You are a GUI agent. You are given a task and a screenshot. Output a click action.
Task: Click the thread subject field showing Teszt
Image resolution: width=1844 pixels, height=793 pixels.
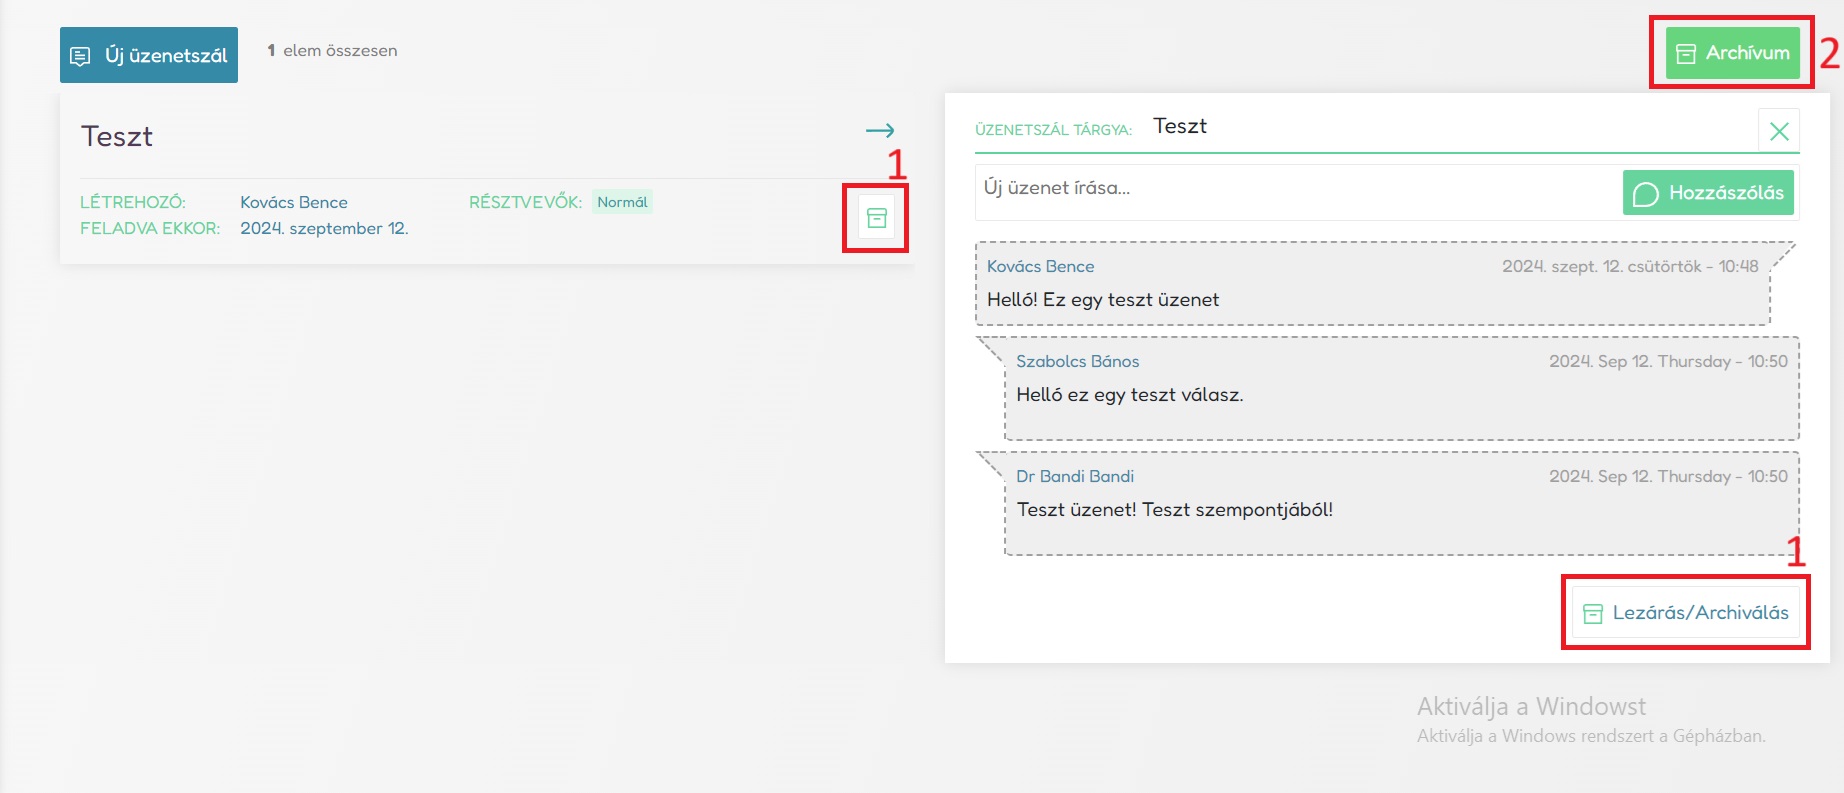click(x=1180, y=126)
